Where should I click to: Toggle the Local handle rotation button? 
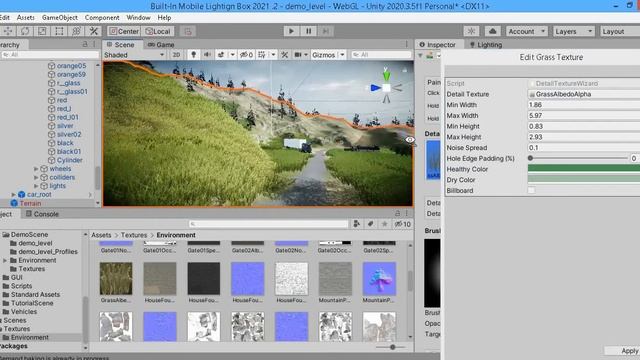pos(158,31)
